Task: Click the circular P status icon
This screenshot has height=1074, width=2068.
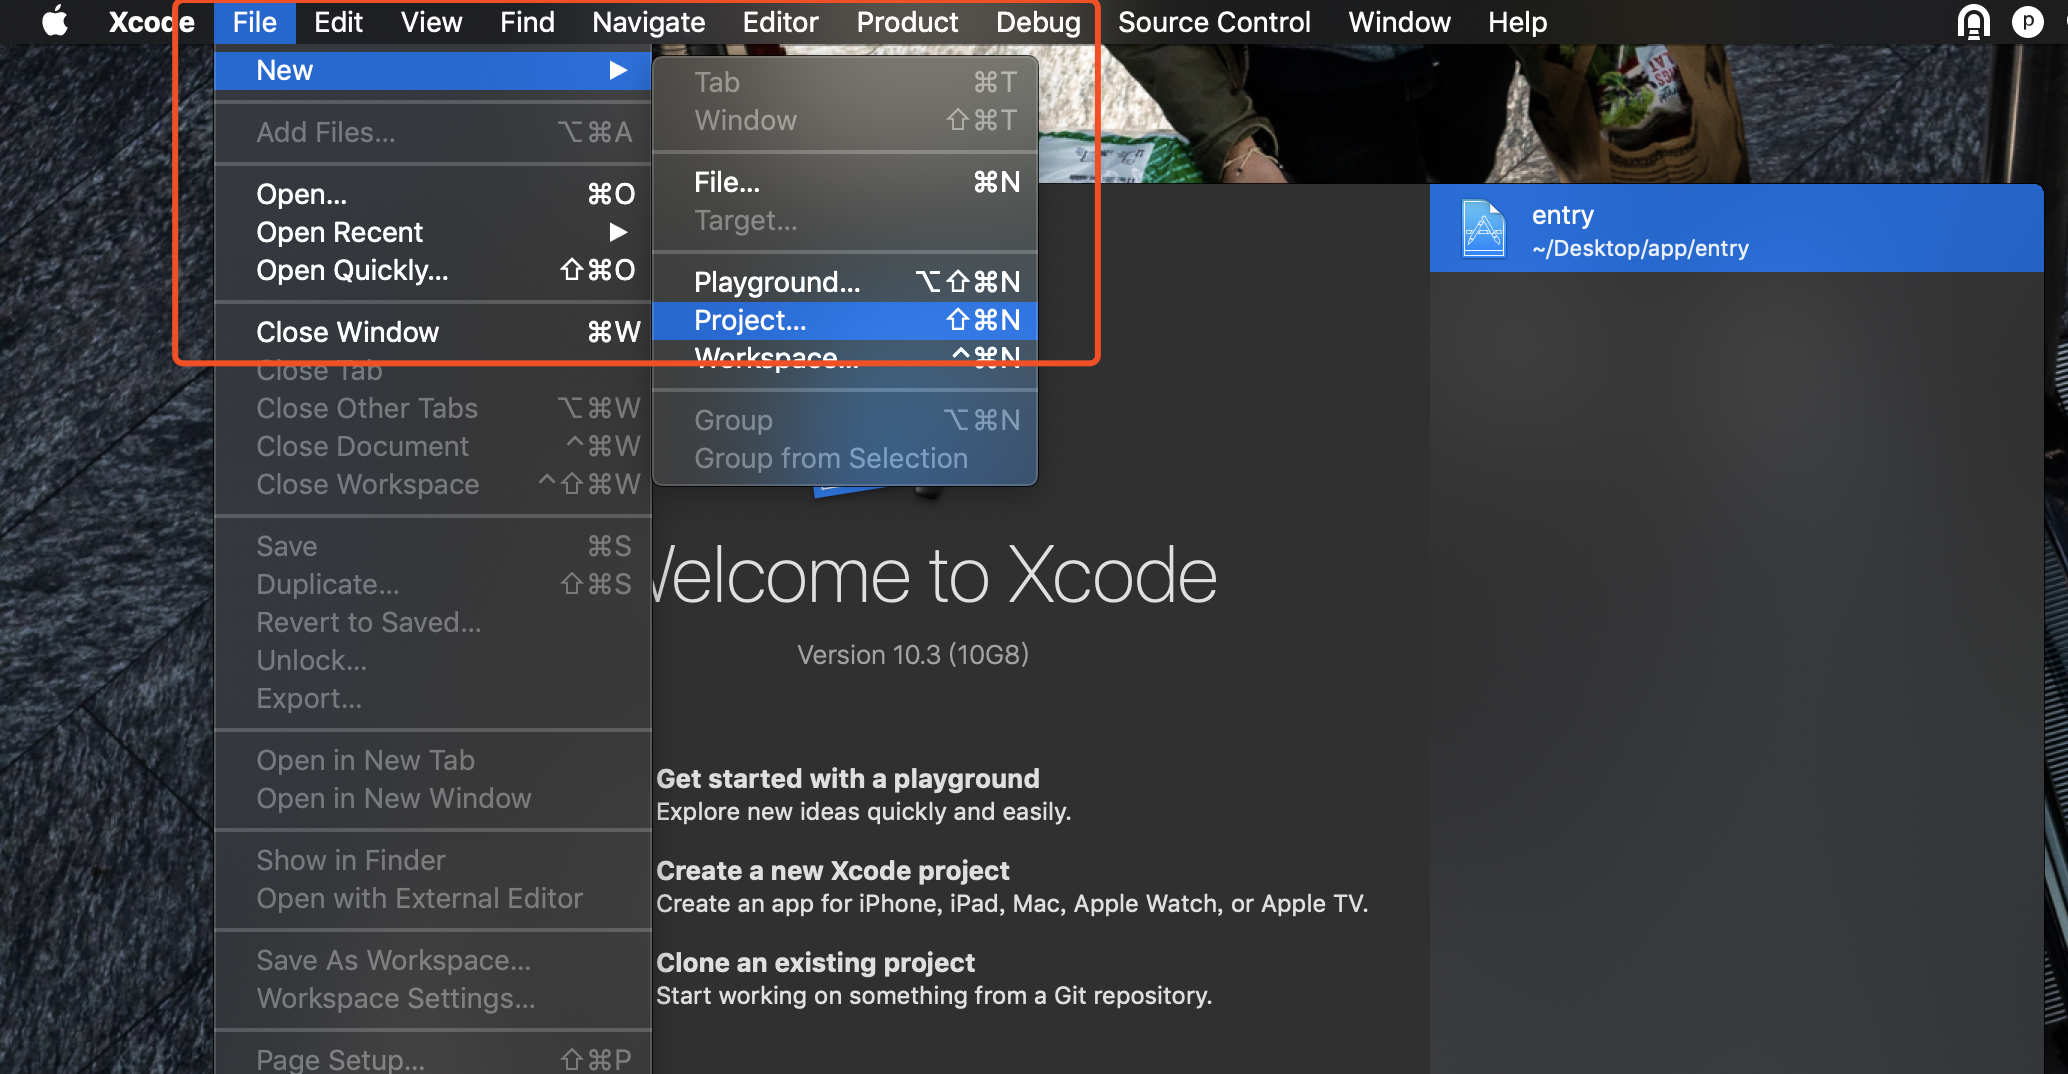Action: point(2028,22)
